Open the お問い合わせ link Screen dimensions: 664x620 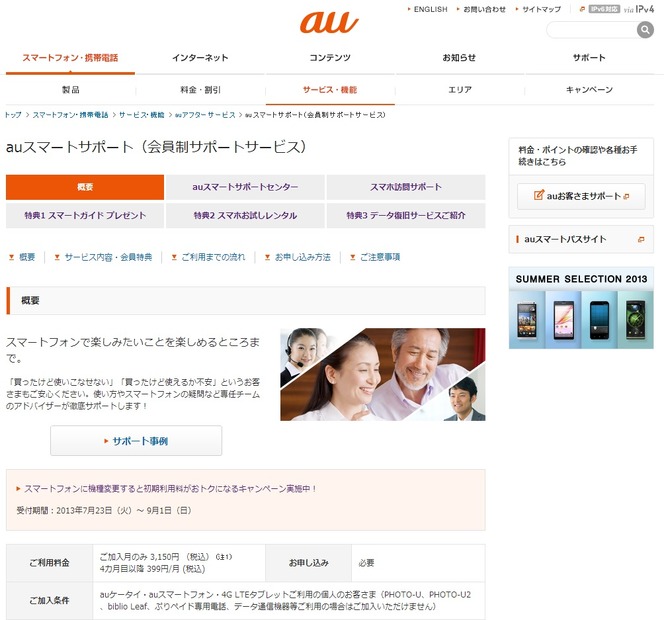pos(484,9)
